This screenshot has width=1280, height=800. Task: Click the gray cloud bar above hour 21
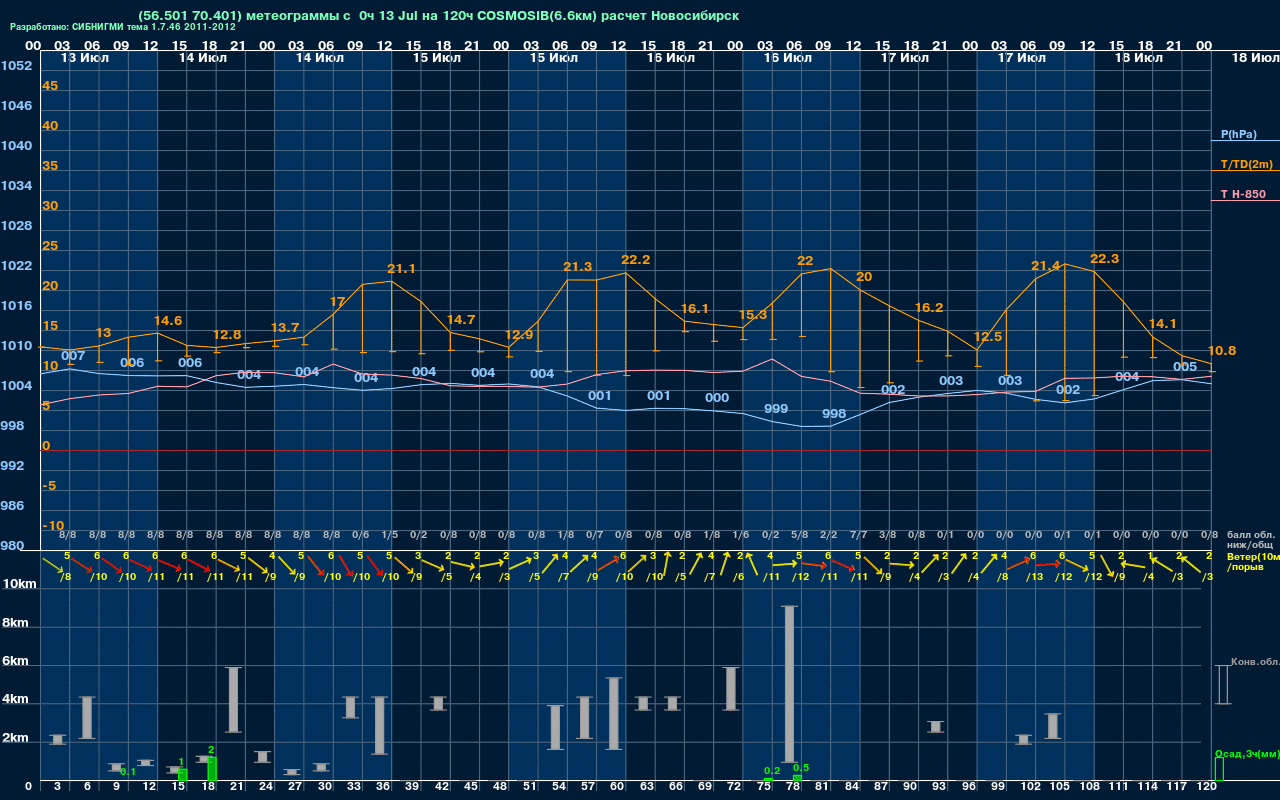(x=234, y=700)
